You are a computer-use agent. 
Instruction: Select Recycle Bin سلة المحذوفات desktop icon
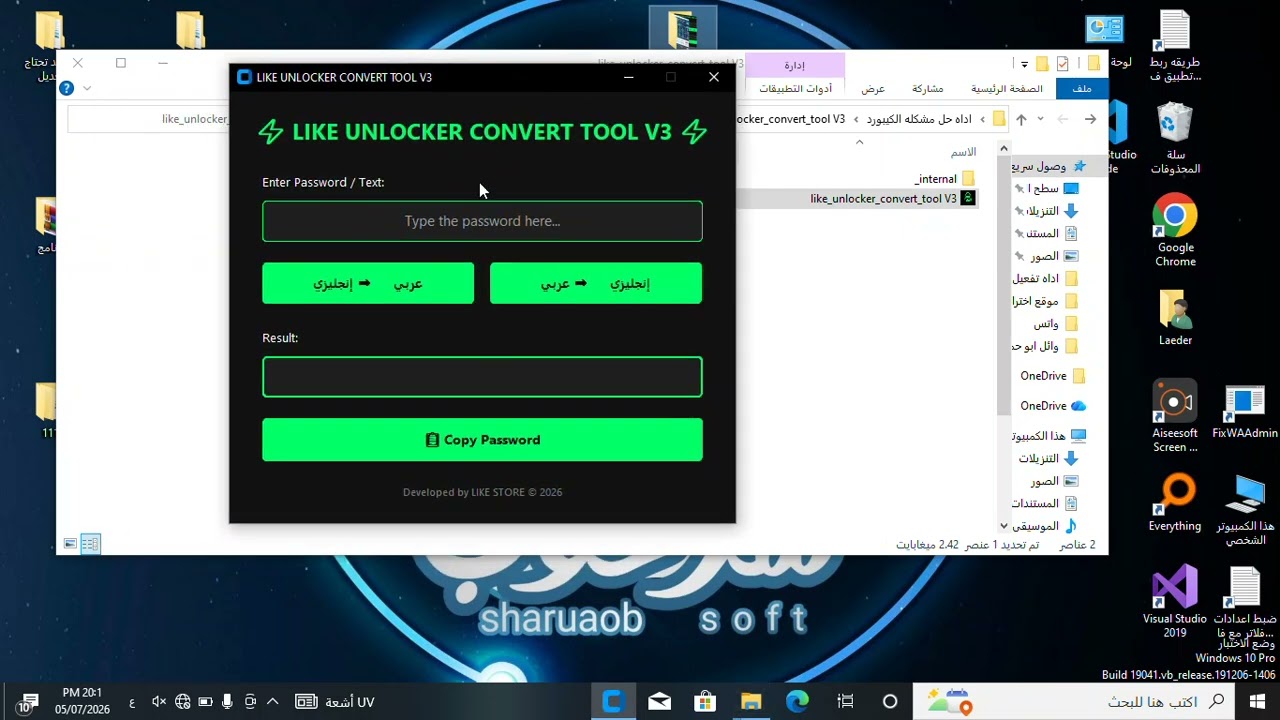point(1175,140)
